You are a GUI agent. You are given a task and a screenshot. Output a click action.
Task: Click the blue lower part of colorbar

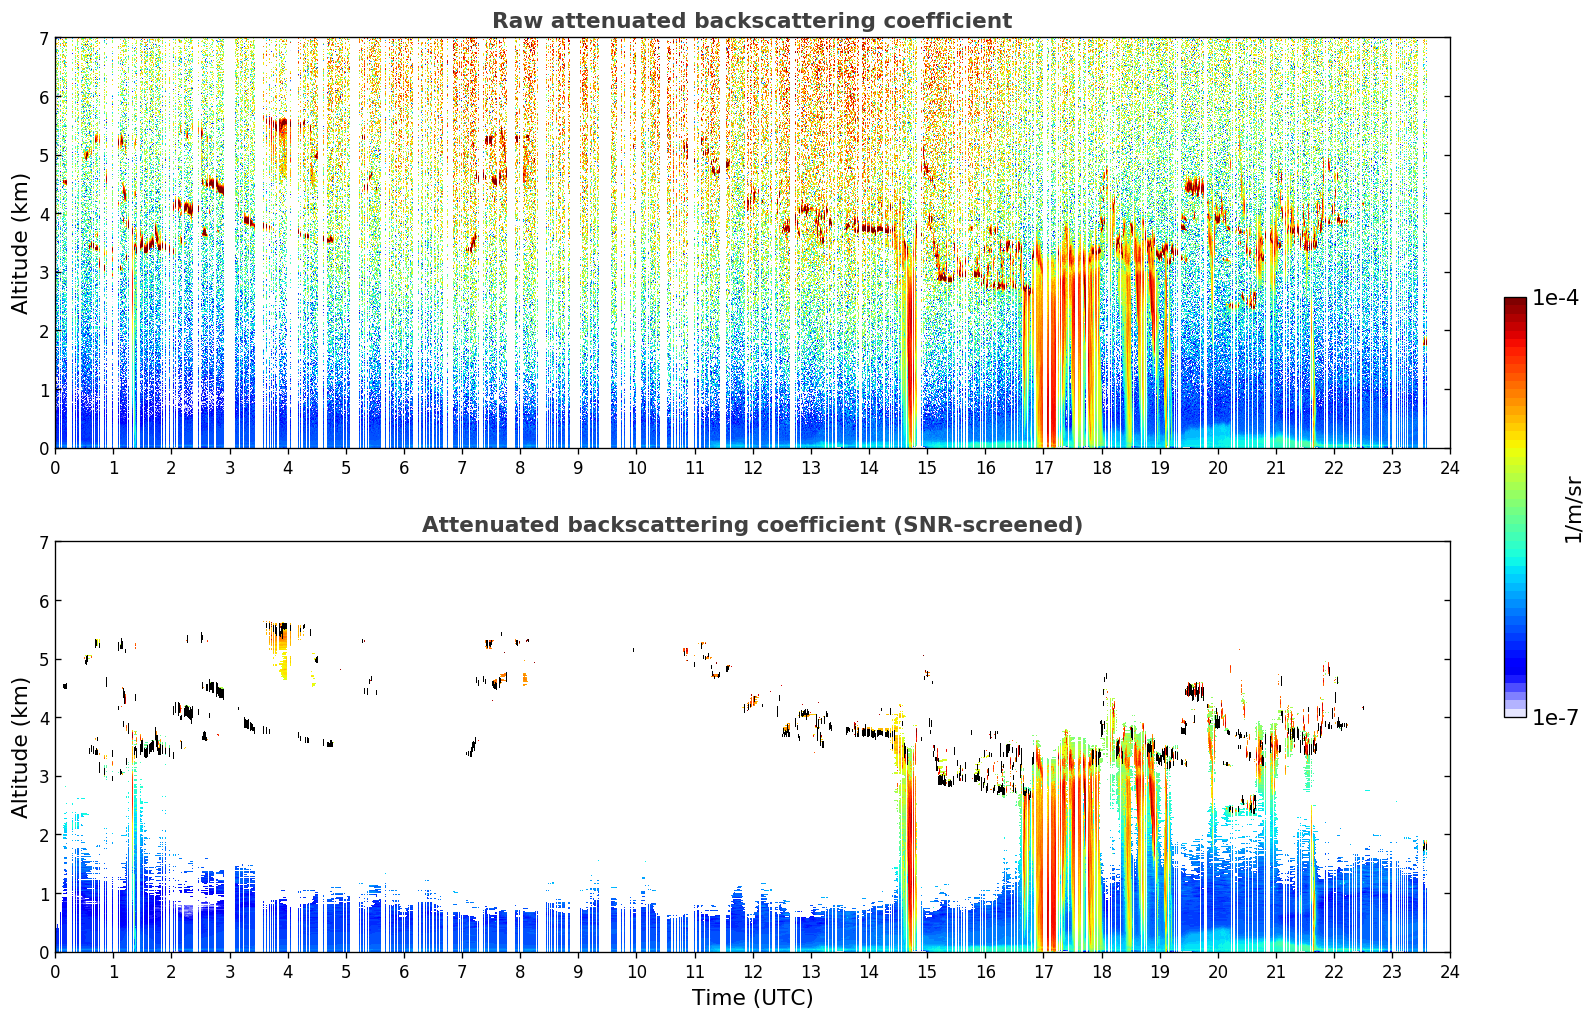[x=1515, y=640]
